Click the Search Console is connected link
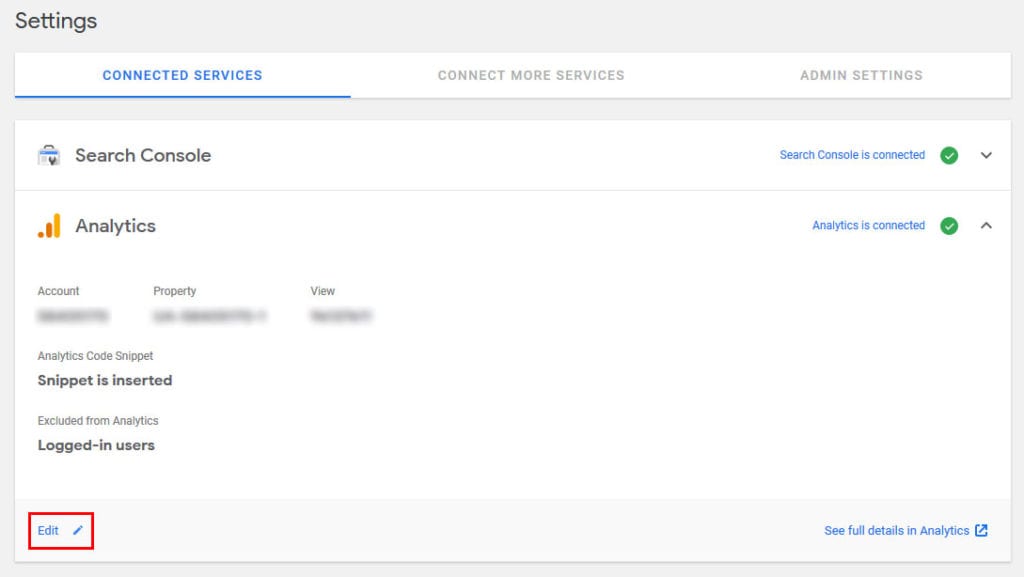Viewport: 1024px width, 577px height. 852,155
